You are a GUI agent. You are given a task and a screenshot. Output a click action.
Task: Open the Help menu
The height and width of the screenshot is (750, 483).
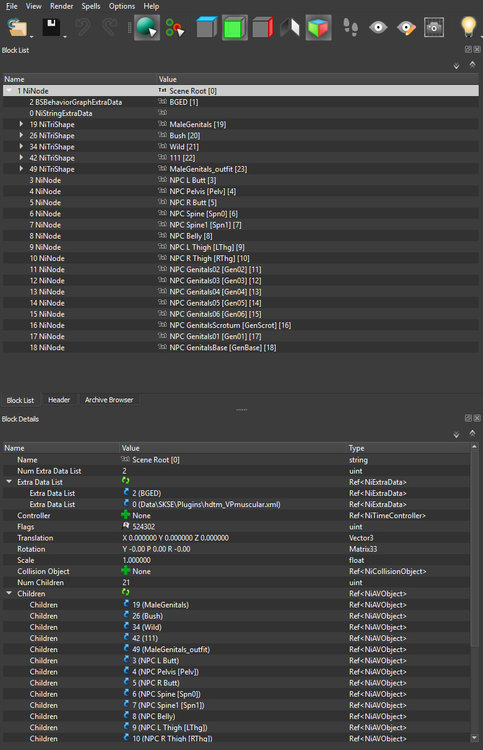point(151,6)
